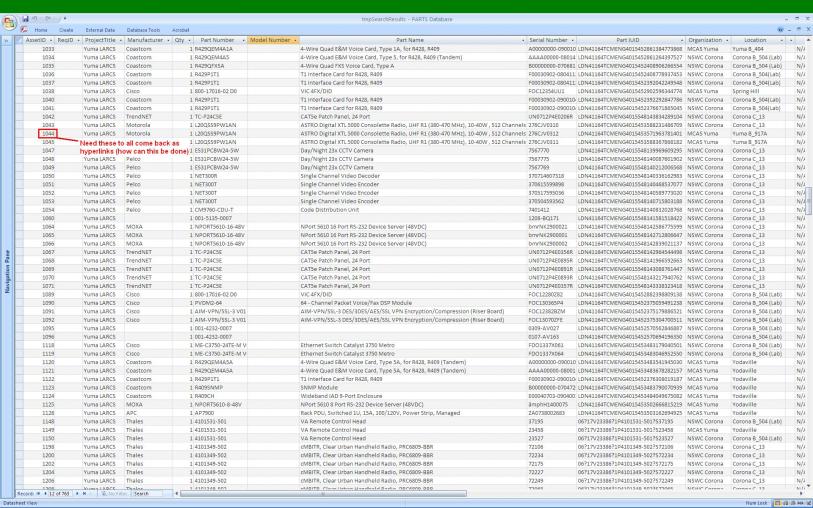This screenshot has width=813, height=508.
Task: Click the vertical scrollbar thumb
Action: (808, 201)
